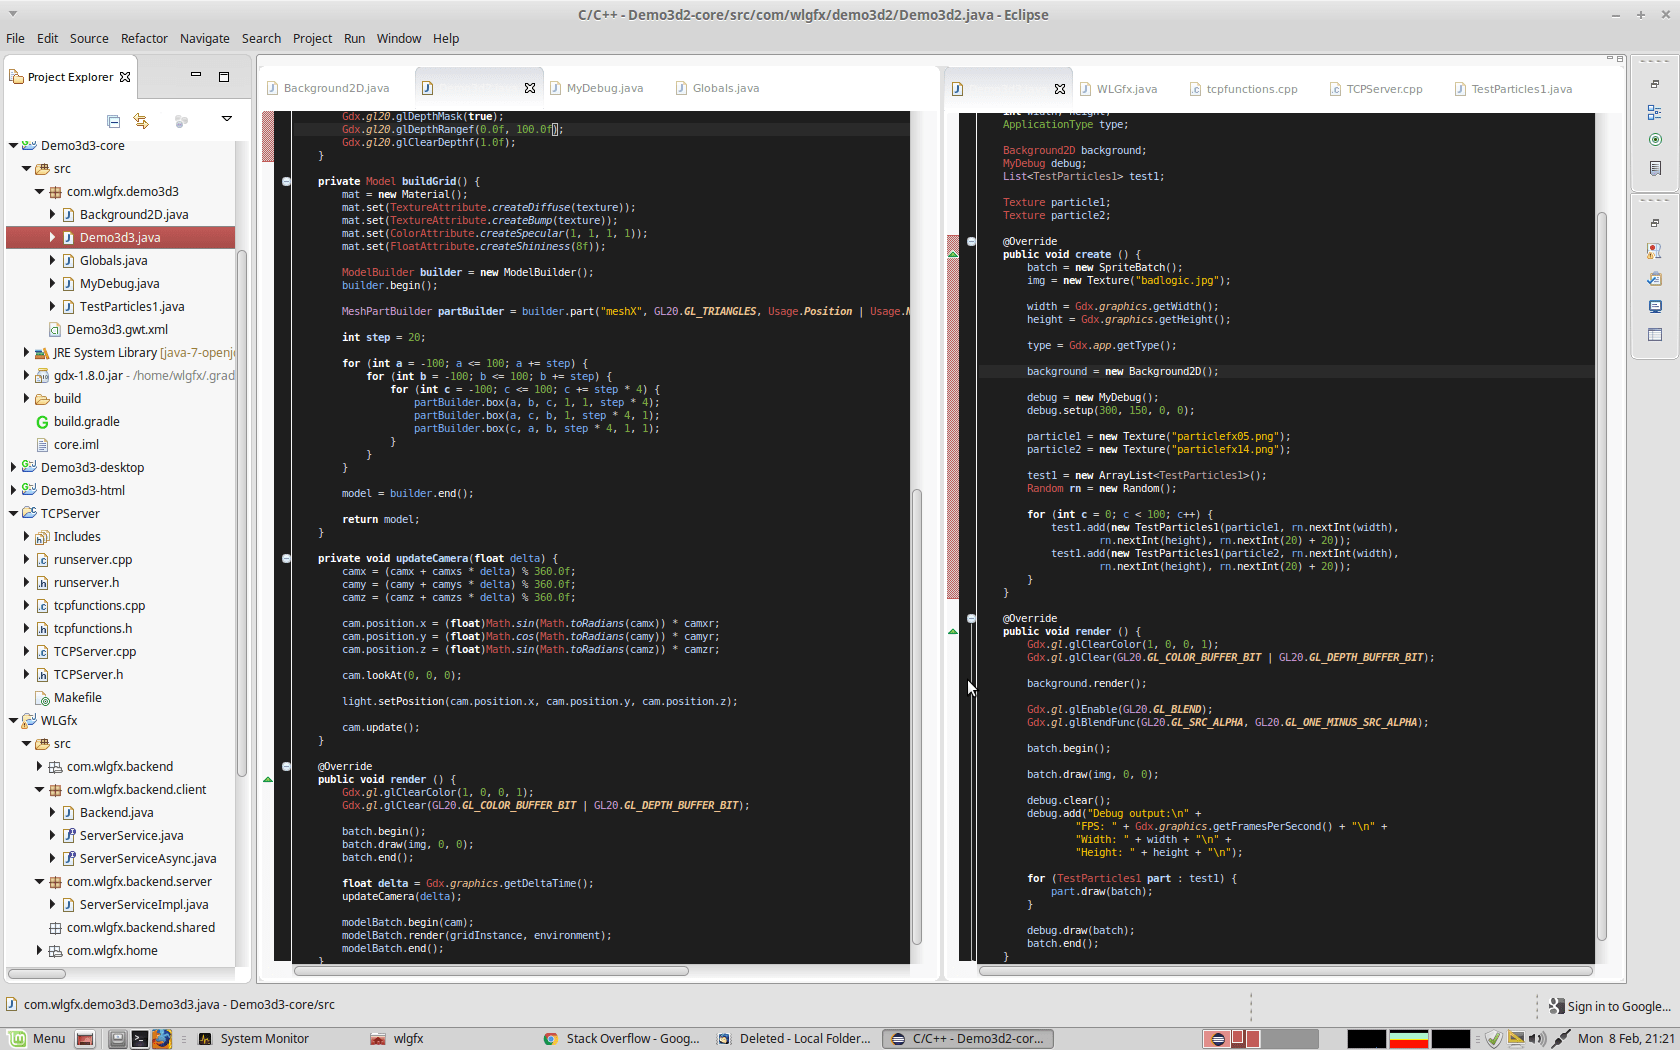Click override marker beside right editor render
This screenshot has height=1050, width=1680.
point(953,631)
